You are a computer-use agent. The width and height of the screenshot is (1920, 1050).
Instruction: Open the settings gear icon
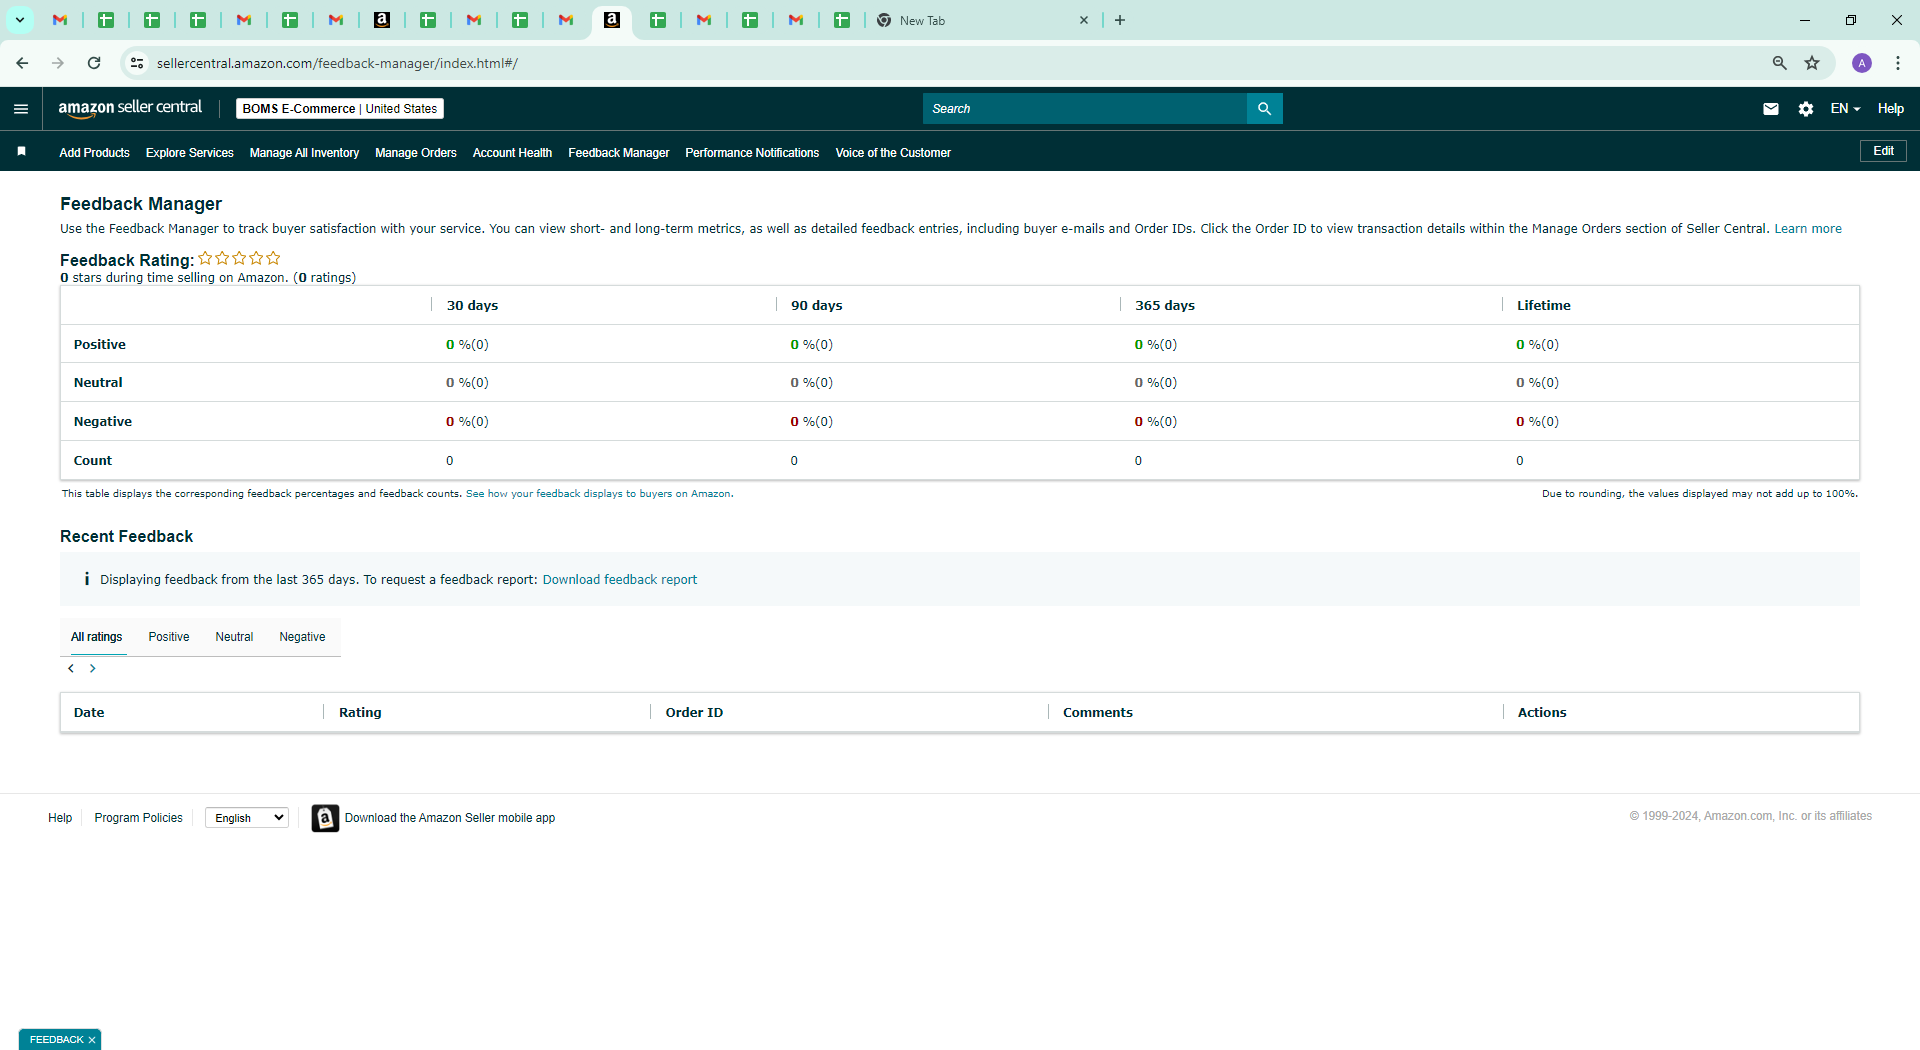pos(1805,109)
